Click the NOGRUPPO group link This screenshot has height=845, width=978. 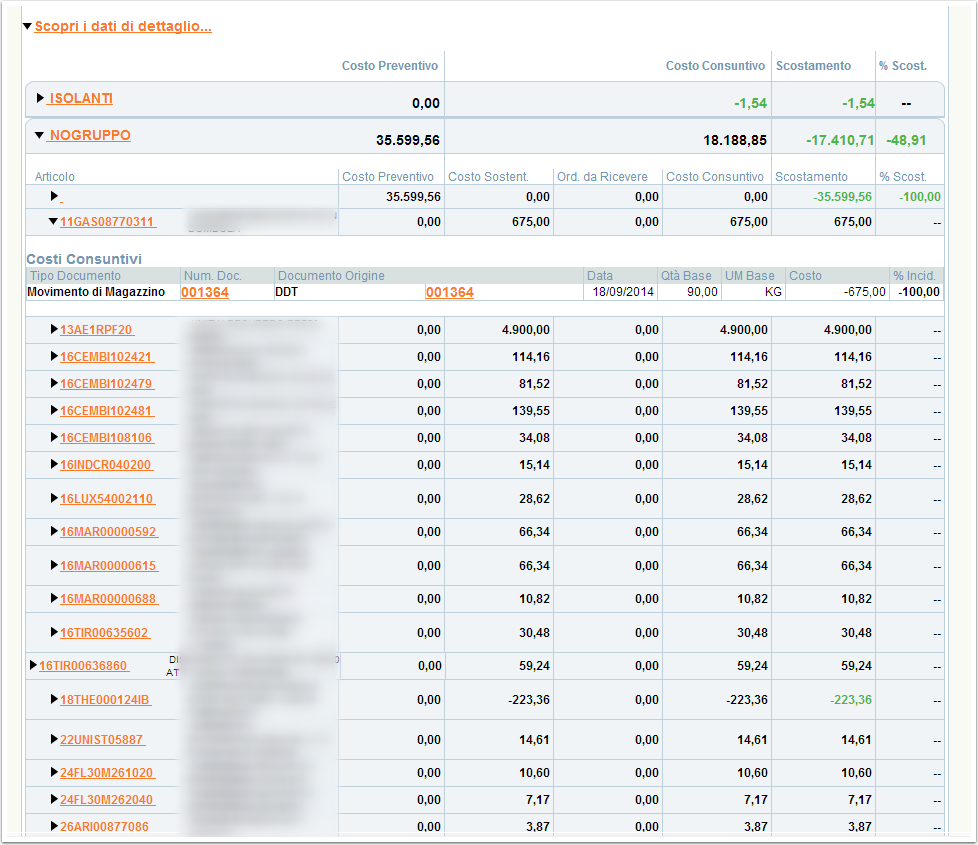coord(90,135)
